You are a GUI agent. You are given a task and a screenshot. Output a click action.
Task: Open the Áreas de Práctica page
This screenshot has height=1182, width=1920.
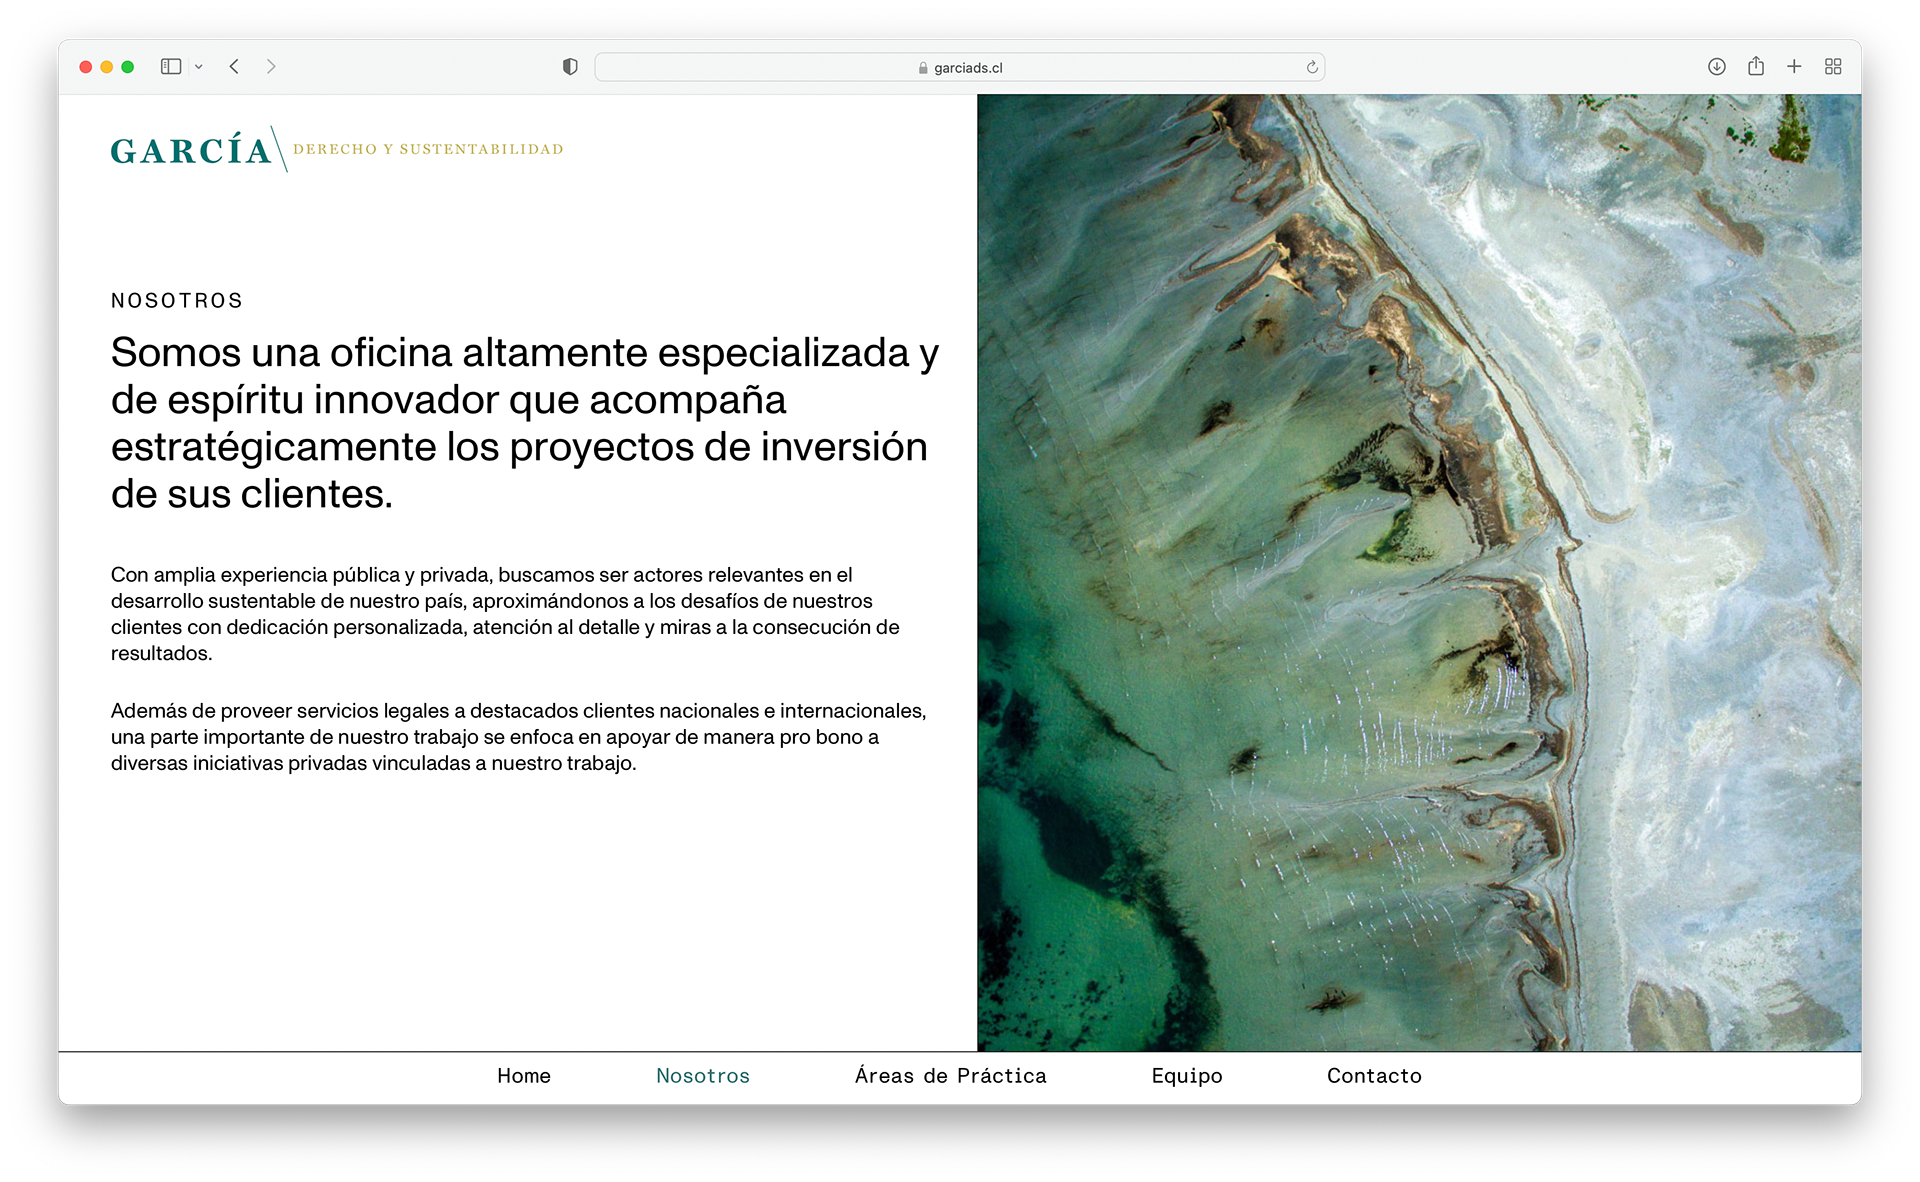tap(950, 1076)
